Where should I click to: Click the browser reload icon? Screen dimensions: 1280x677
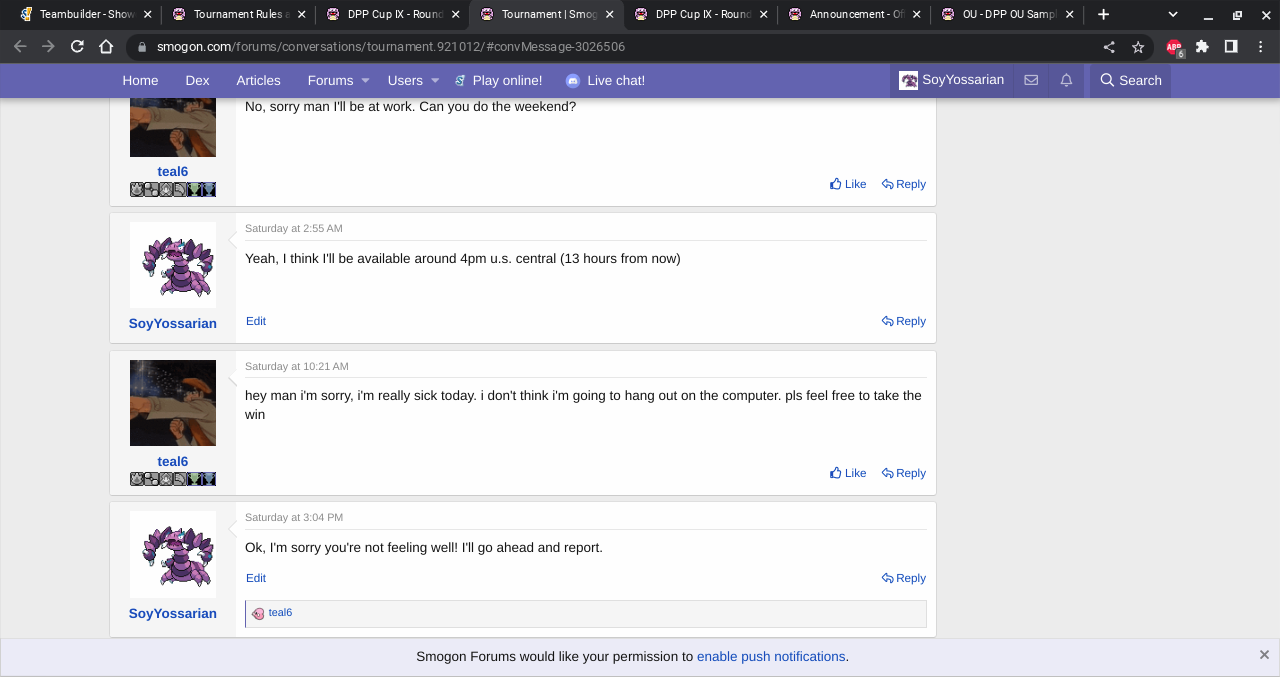[77, 47]
